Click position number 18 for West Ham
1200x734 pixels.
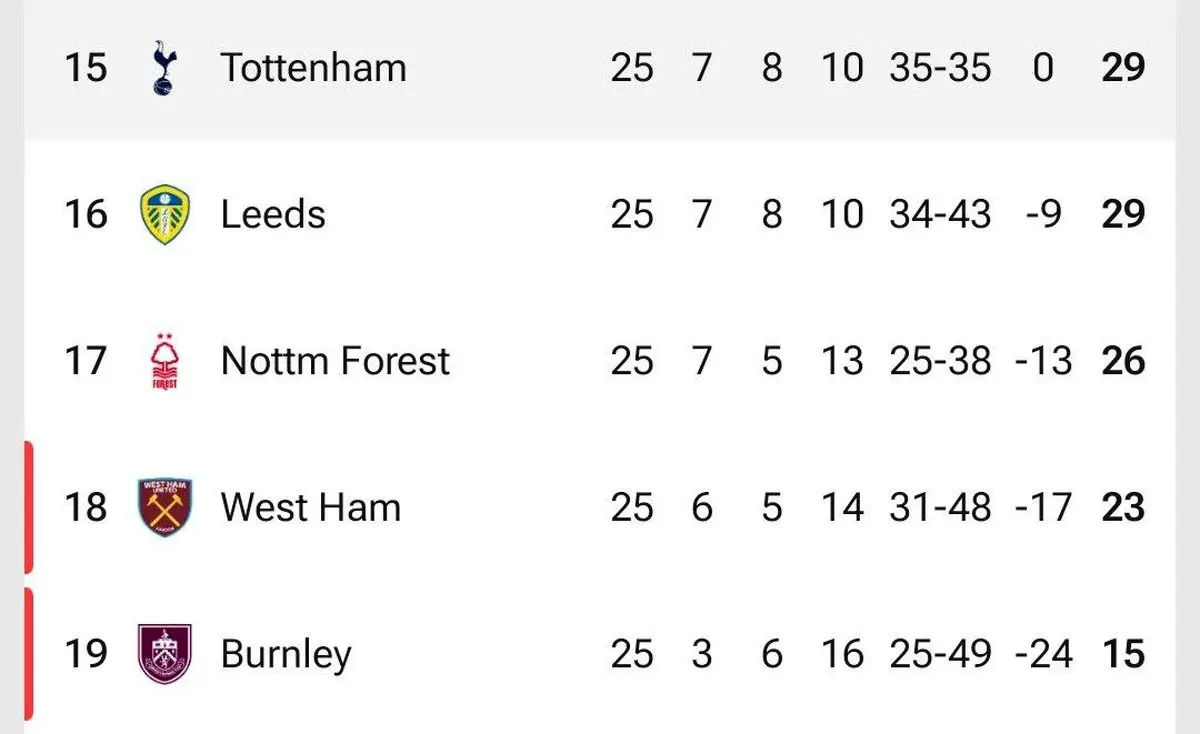point(86,507)
